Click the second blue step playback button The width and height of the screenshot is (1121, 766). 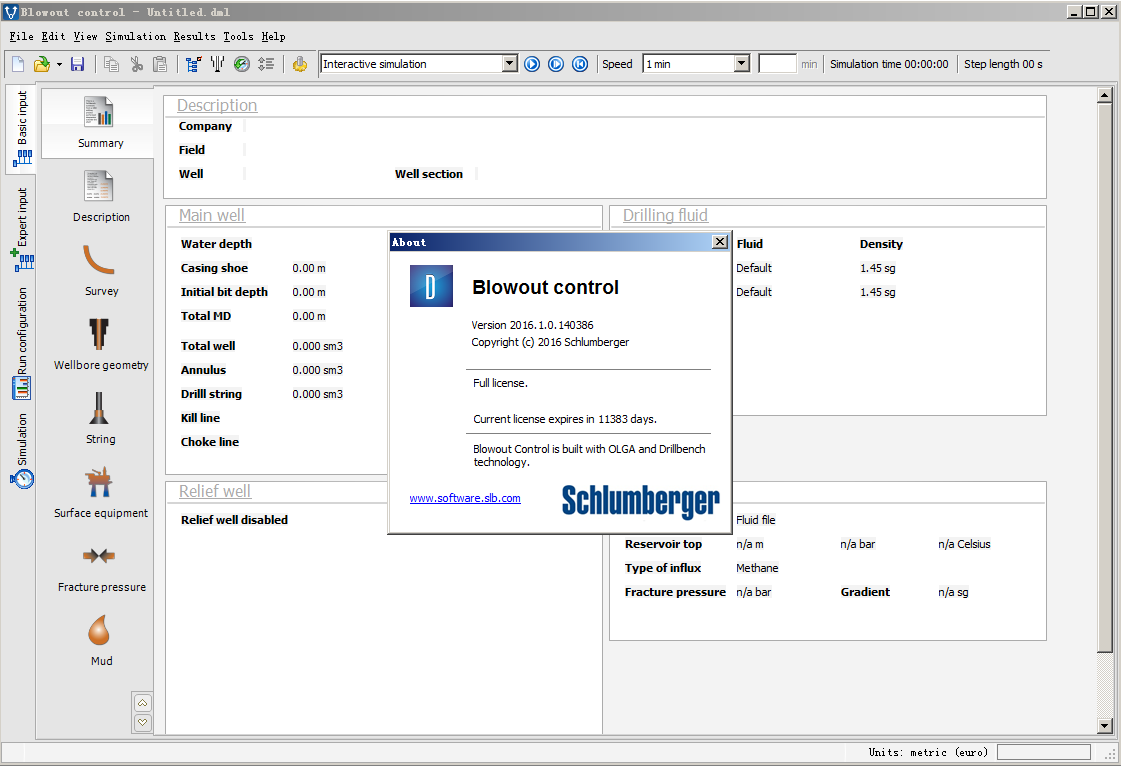coord(556,64)
